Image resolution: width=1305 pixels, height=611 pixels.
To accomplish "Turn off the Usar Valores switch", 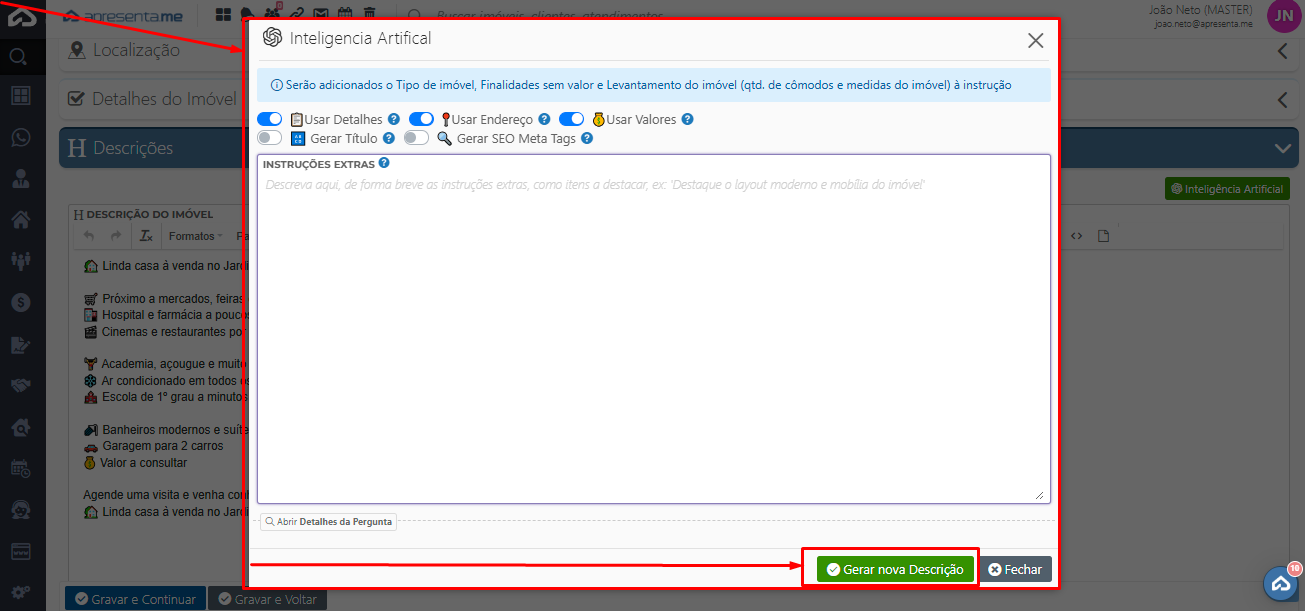I will click(x=571, y=119).
